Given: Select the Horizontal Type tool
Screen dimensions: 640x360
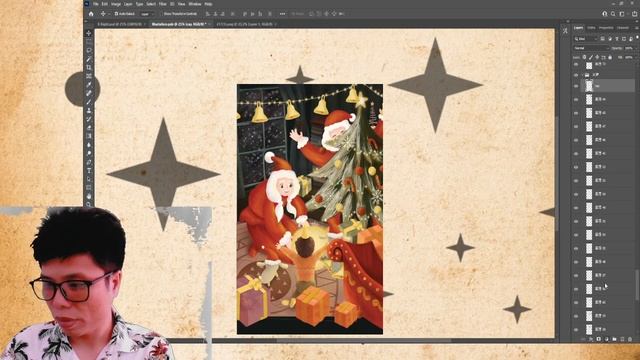Looking at the screenshot, I should pyautogui.click(x=89, y=170).
